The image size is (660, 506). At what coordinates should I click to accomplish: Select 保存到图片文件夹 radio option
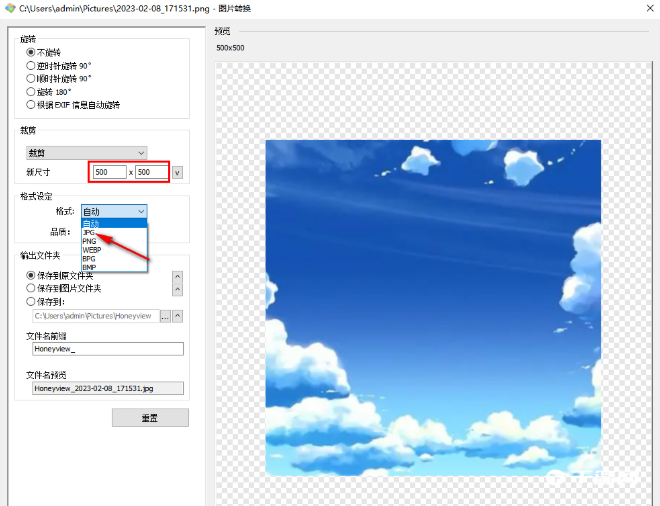[x=31, y=287]
